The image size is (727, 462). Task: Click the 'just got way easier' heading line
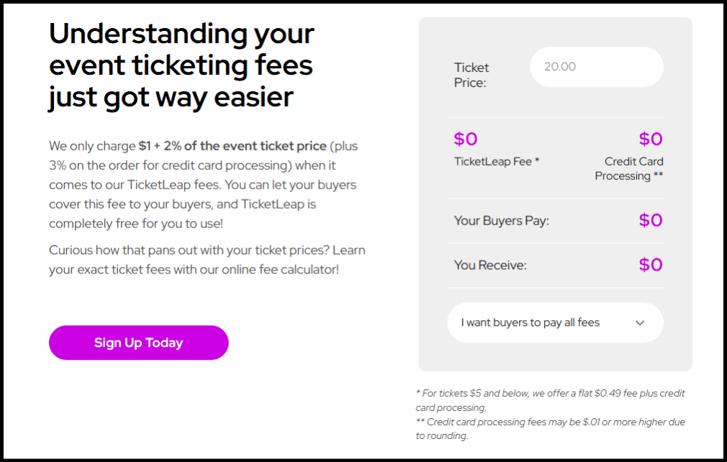170,97
